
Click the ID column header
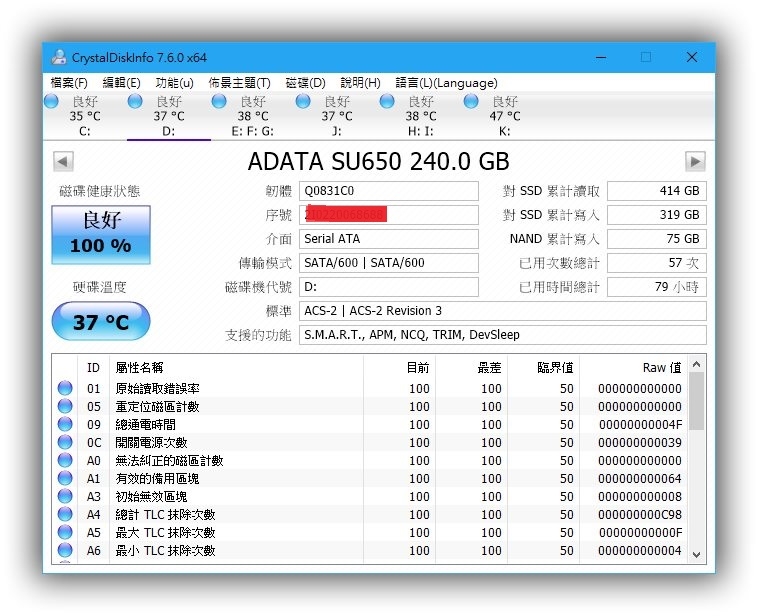pyautogui.click(x=93, y=367)
